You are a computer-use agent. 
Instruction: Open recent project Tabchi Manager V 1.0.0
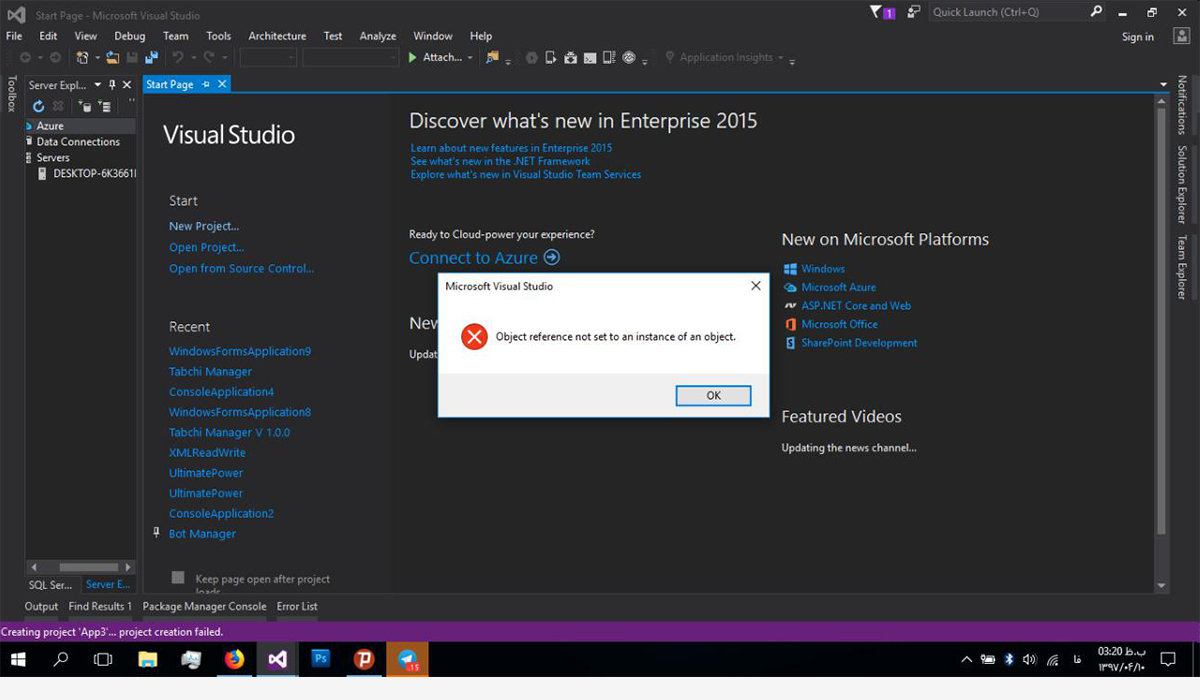coord(229,432)
